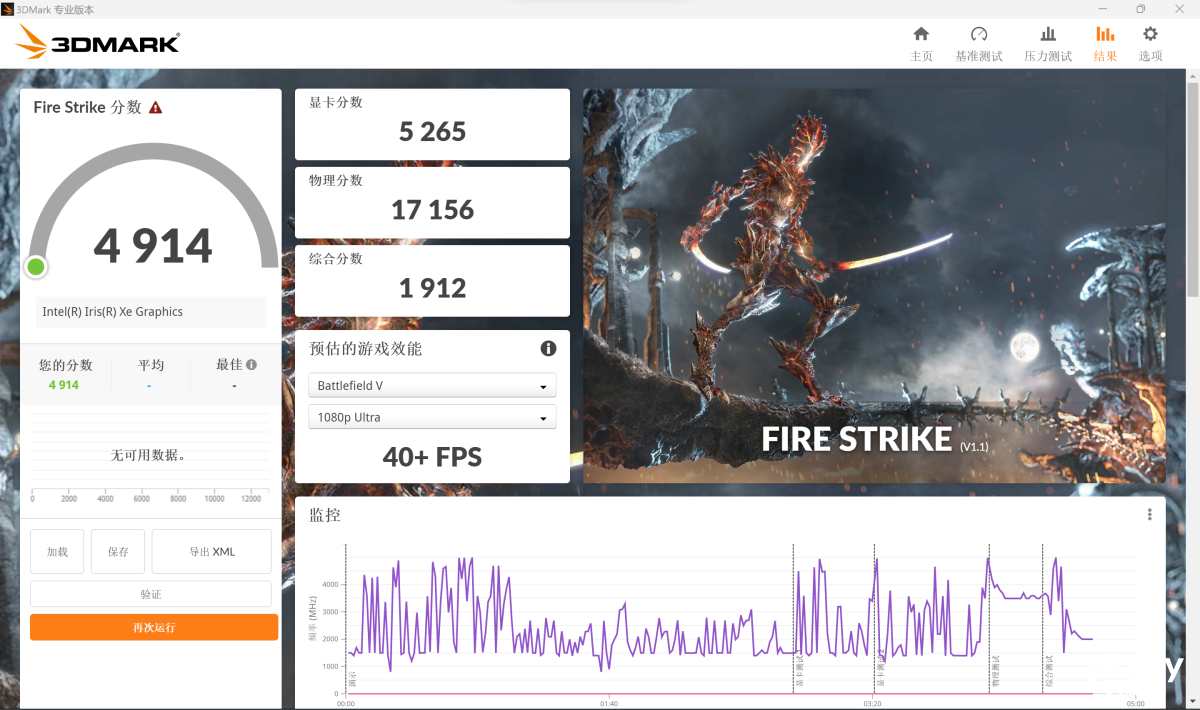Screen dimensions: 1200x710
Task: Click the Fire Strike preview image
Action: (874, 285)
